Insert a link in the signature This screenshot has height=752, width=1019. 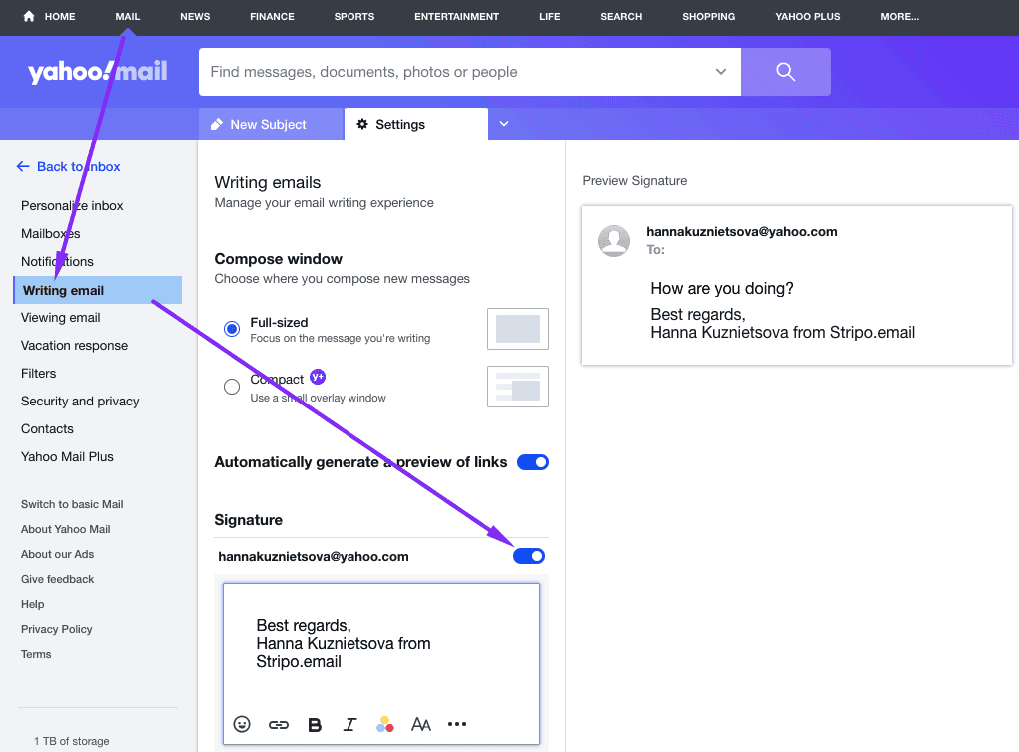[278, 724]
